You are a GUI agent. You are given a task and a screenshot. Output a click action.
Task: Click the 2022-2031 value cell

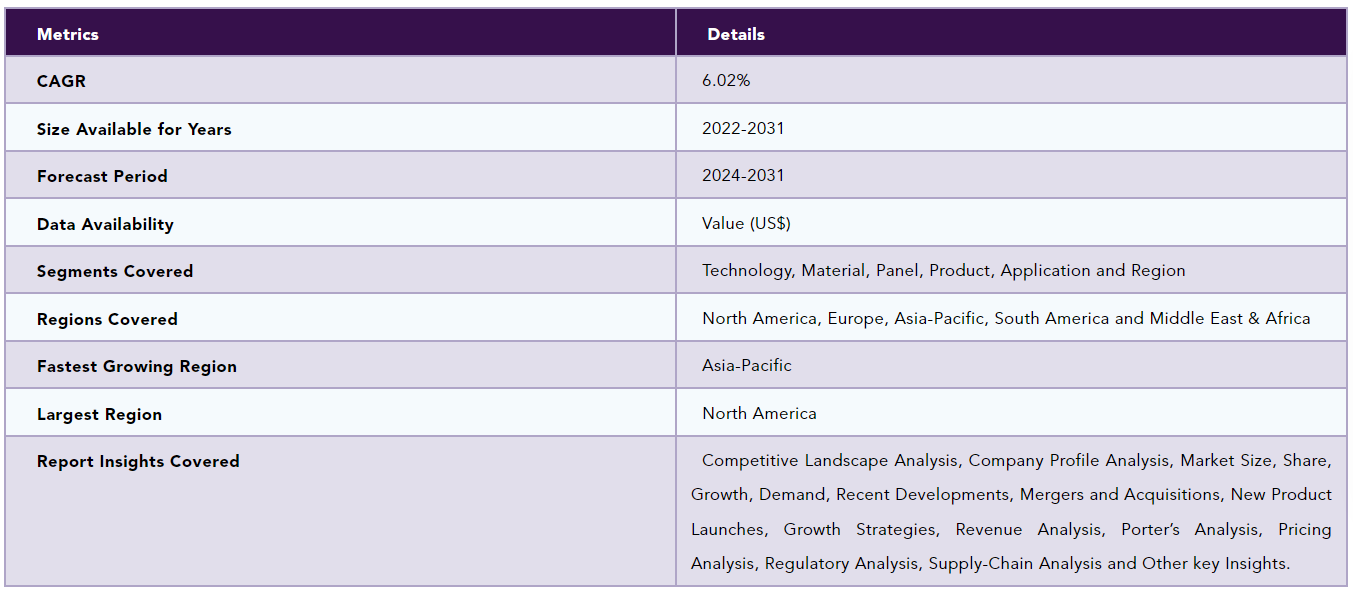[743, 128]
